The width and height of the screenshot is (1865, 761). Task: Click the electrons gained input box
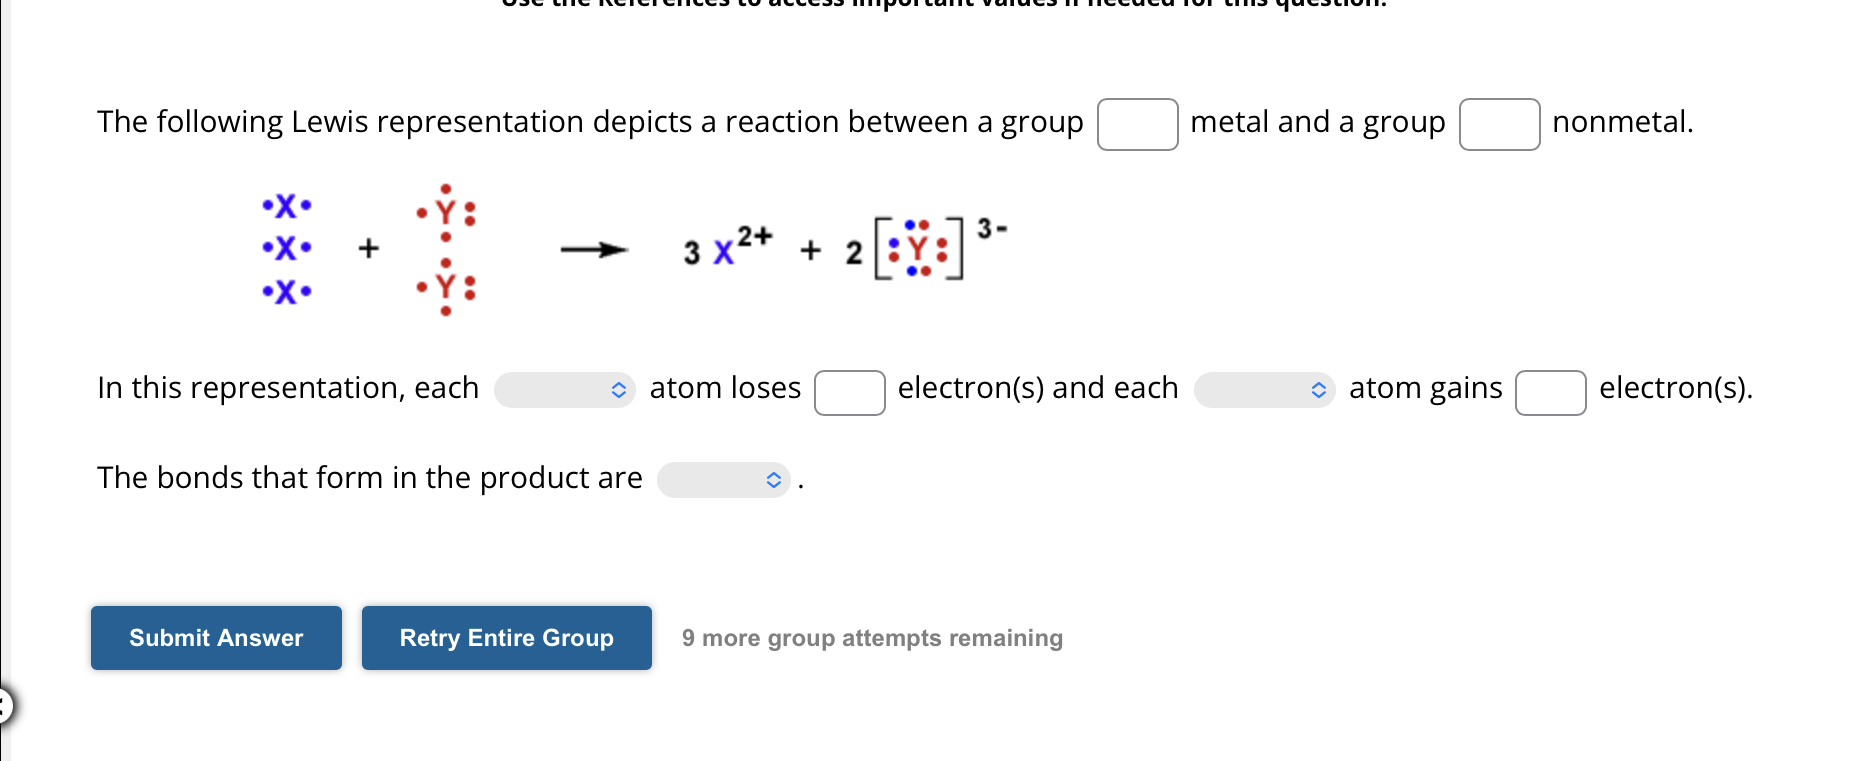point(1550,393)
